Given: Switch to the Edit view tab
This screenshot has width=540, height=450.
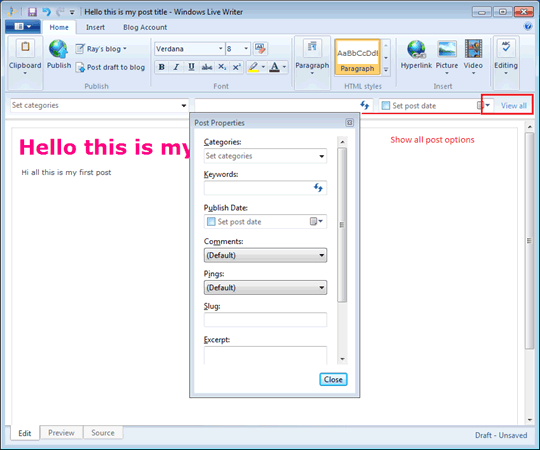Looking at the screenshot, I should point(25,433).
